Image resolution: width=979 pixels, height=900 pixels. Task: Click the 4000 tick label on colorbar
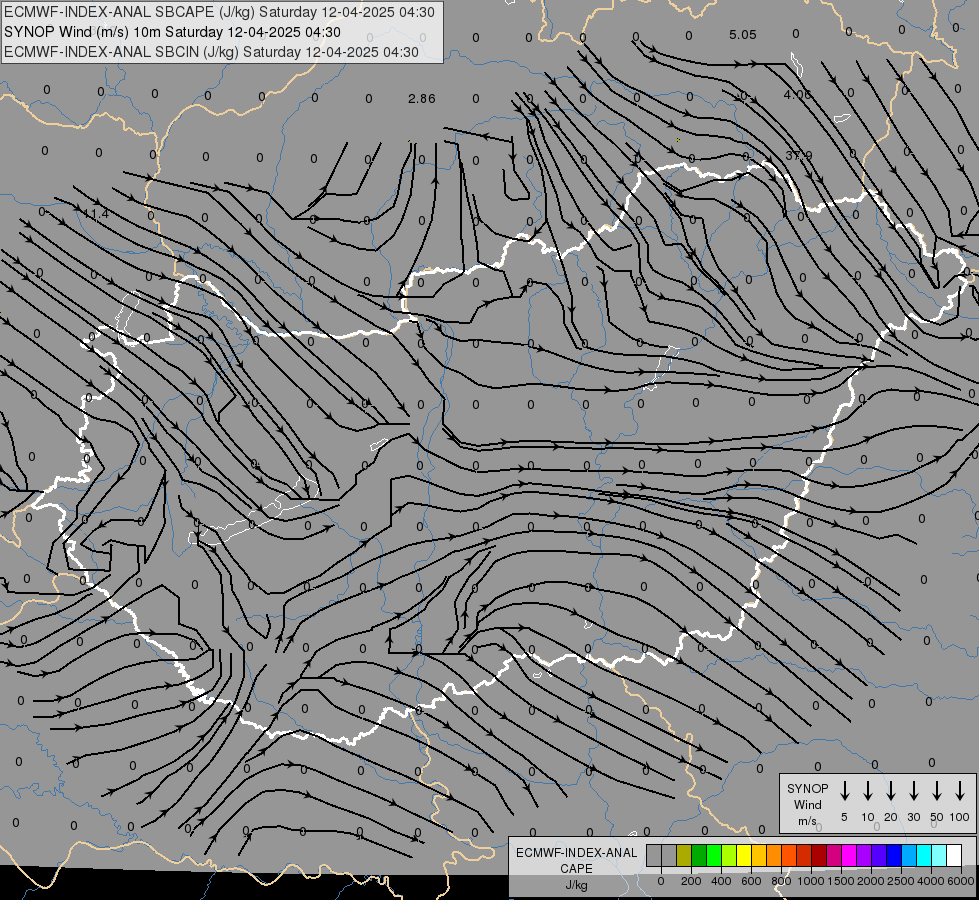931,881
